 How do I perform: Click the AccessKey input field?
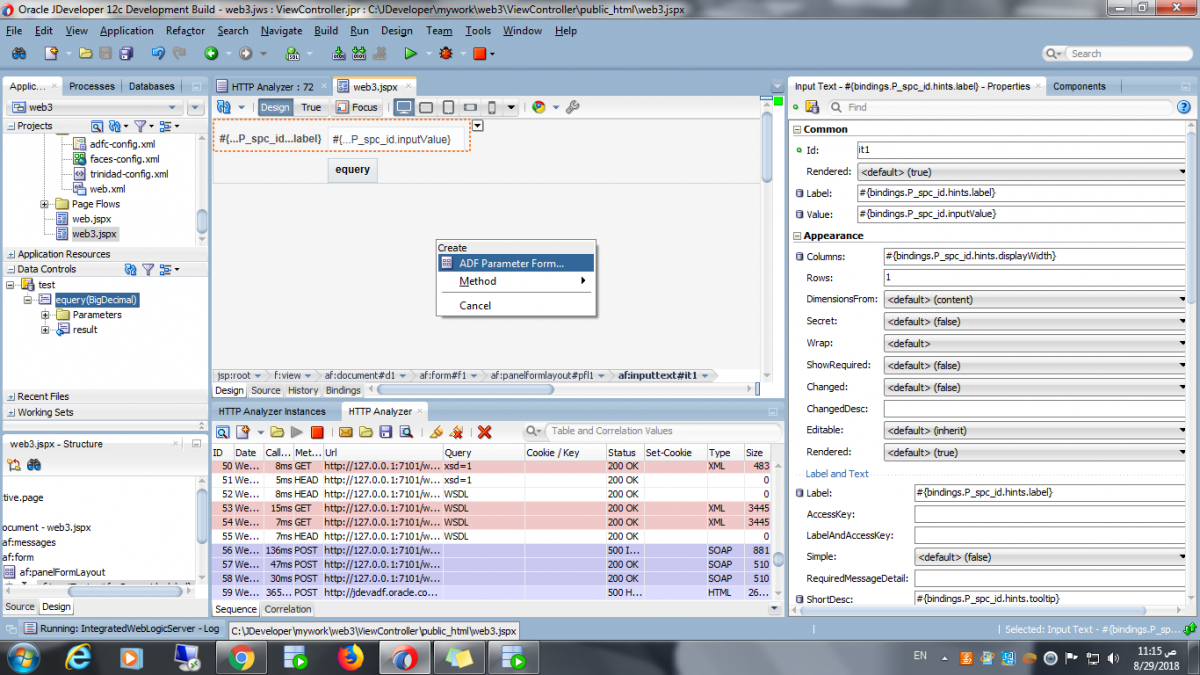coord(1050,514)
